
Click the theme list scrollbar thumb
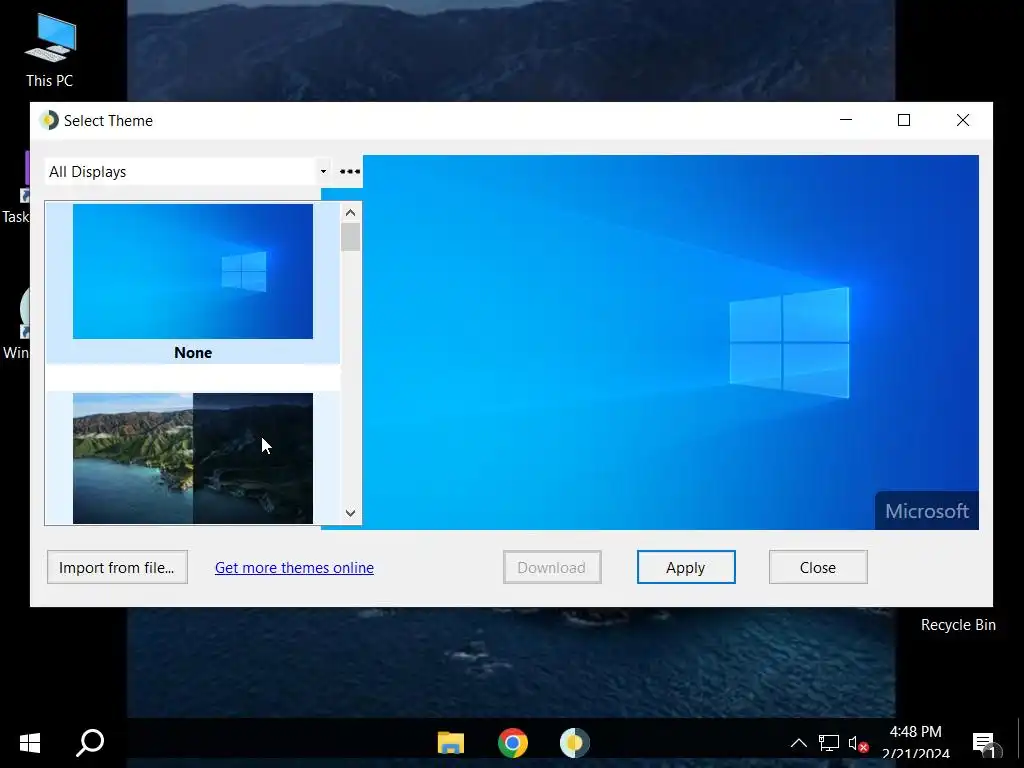(350, 237)
